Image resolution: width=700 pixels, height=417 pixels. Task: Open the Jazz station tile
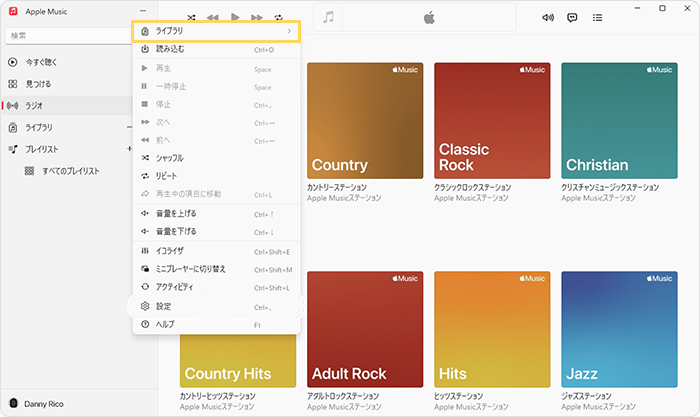pyautogui.click(x=619, y=329)
